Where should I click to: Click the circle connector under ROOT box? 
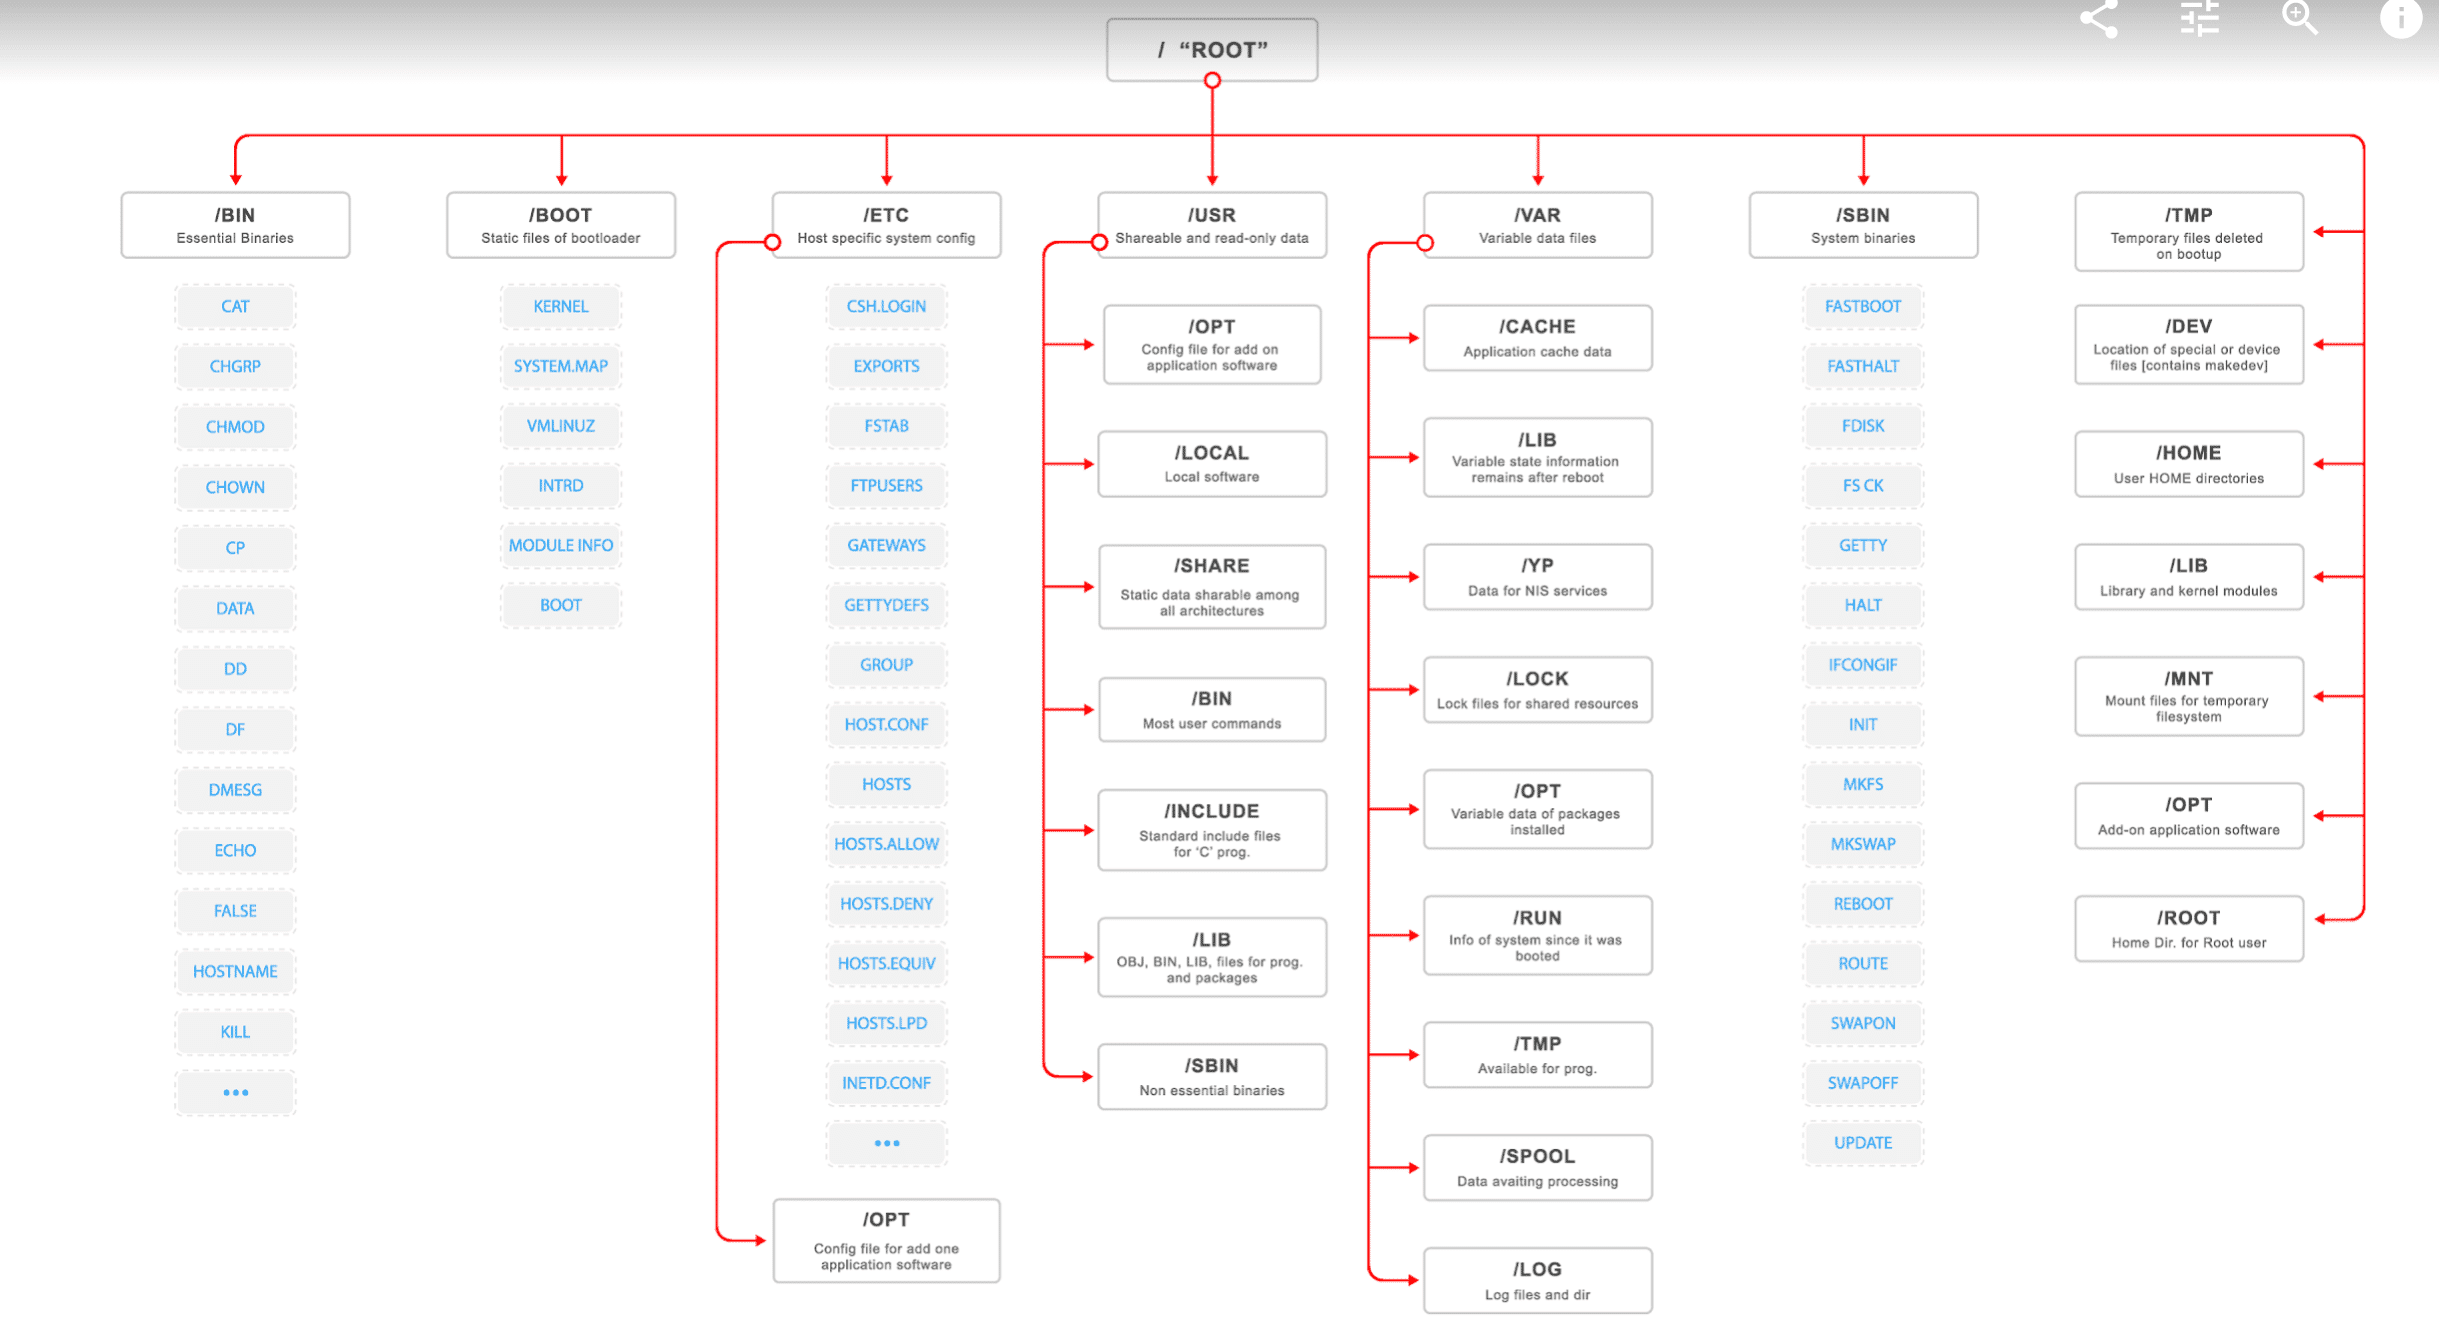pos(1212,80)
